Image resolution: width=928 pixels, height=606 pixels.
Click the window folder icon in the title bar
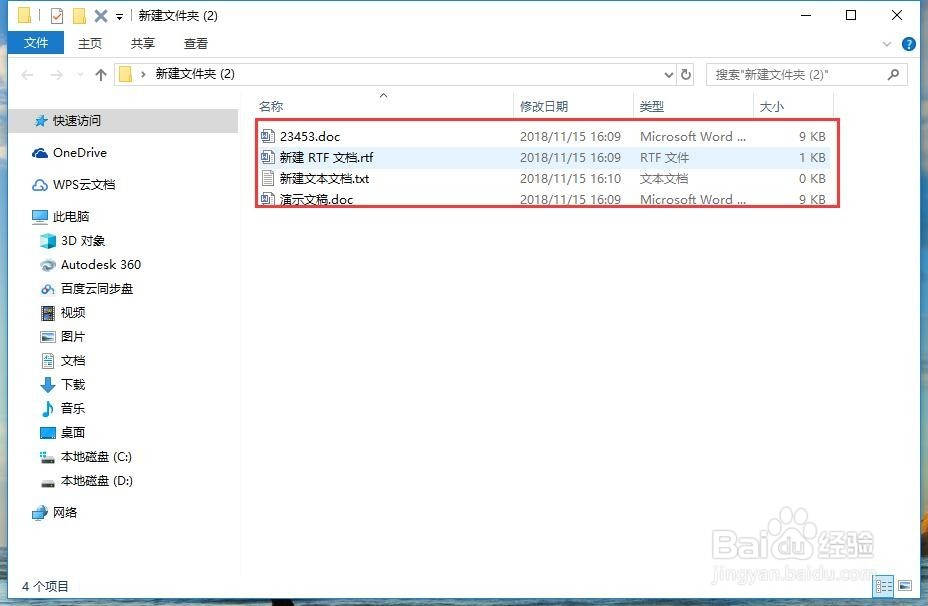24,15
